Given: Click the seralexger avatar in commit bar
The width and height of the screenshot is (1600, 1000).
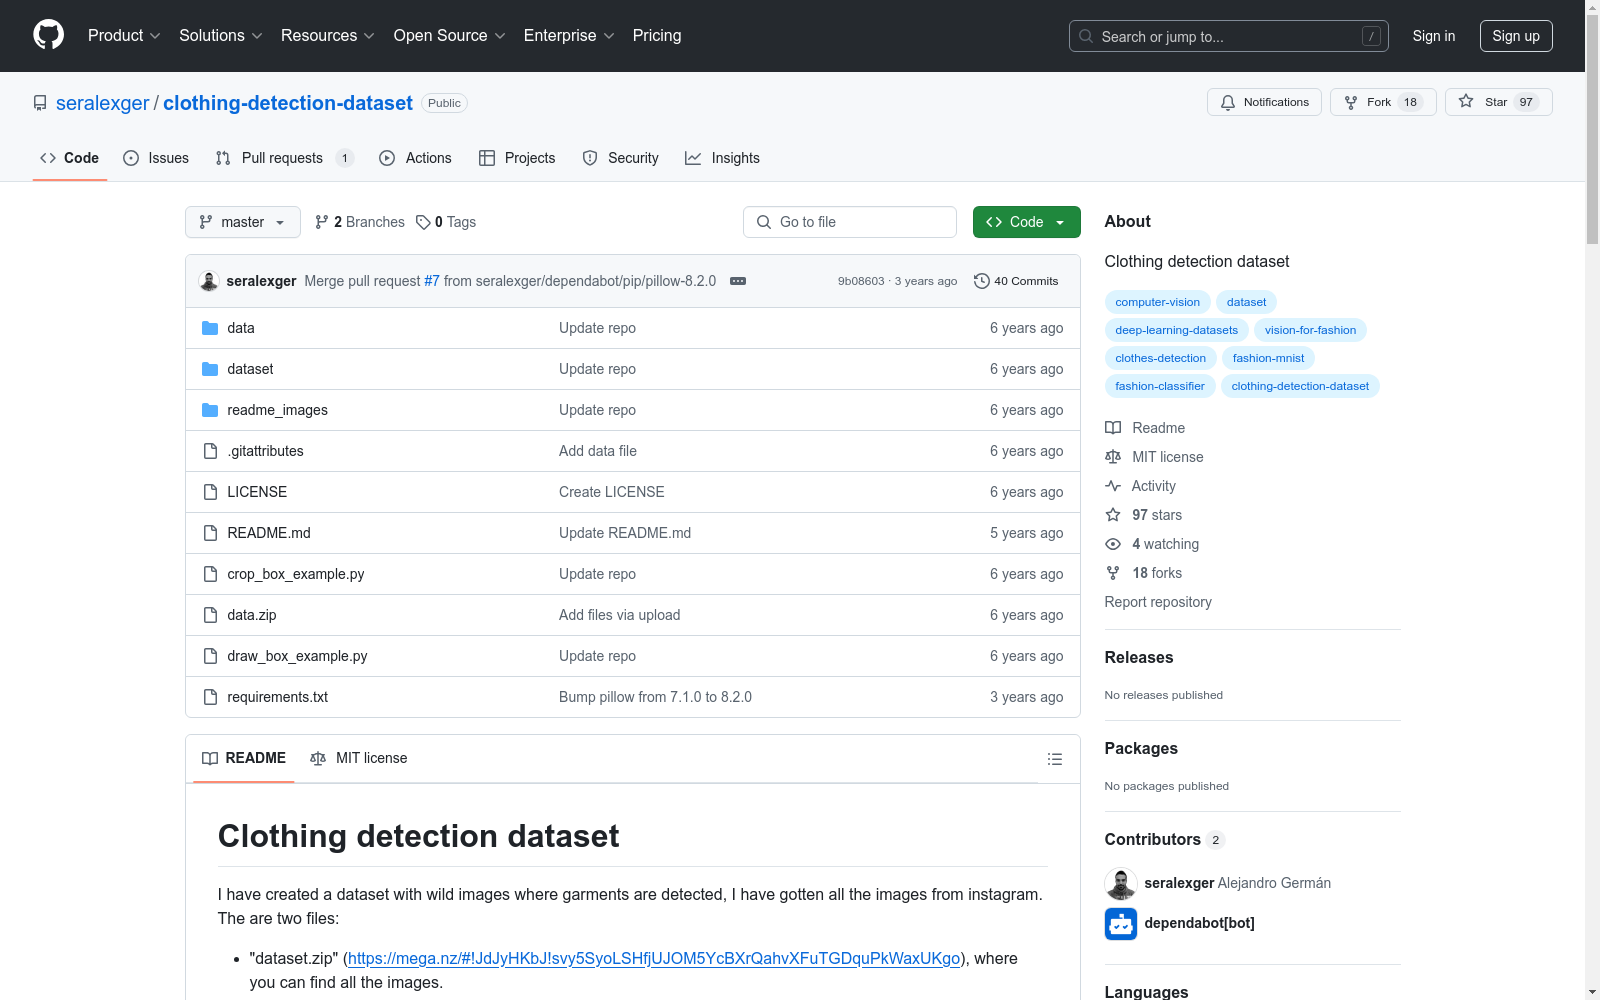Looking at the screenshot, I should pos(209,281).
